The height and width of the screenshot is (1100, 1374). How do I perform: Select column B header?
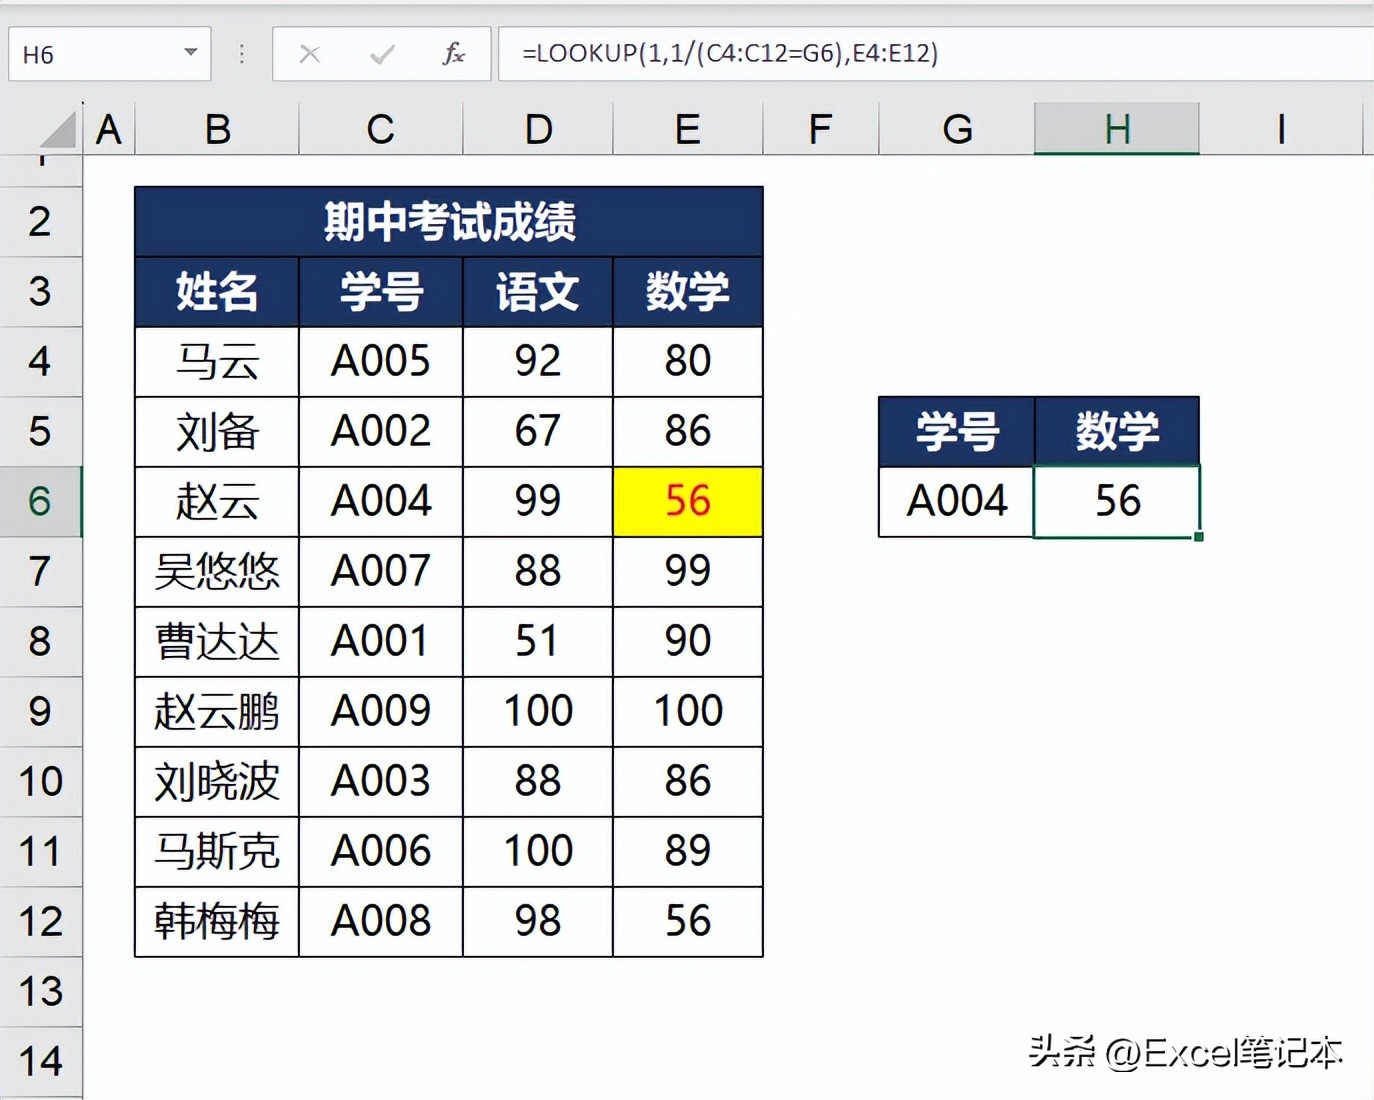(217, 130)
